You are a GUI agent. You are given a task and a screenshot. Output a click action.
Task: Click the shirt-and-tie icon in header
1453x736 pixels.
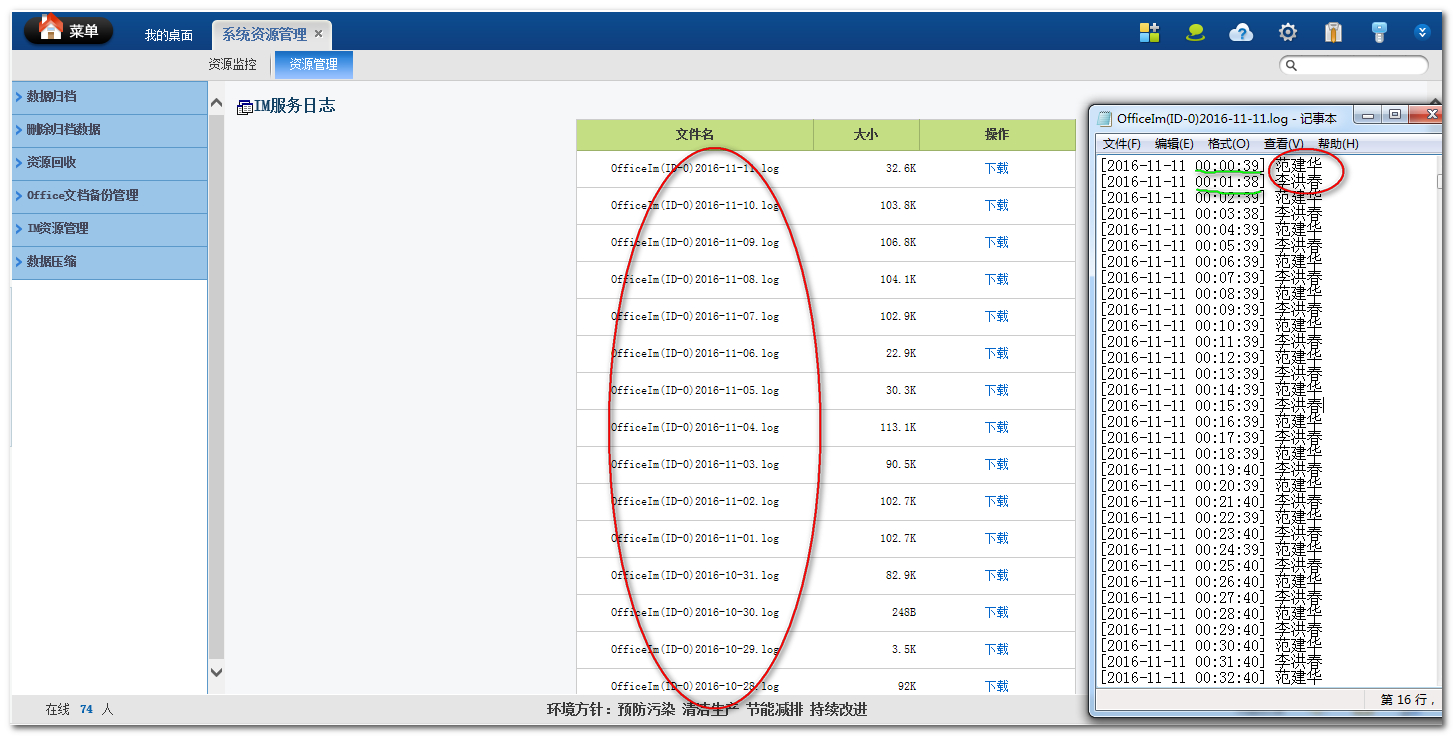[x=1333, y=32]
